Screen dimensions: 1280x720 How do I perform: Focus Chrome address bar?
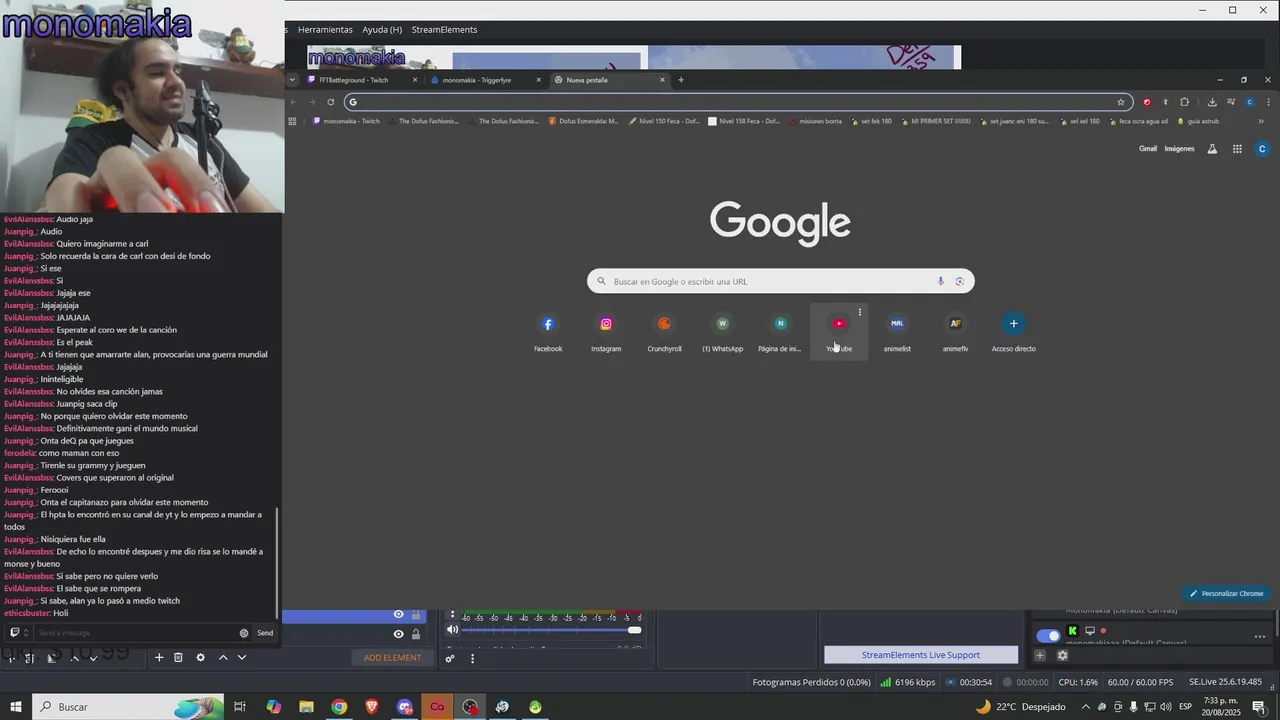(x=737, y=102)
